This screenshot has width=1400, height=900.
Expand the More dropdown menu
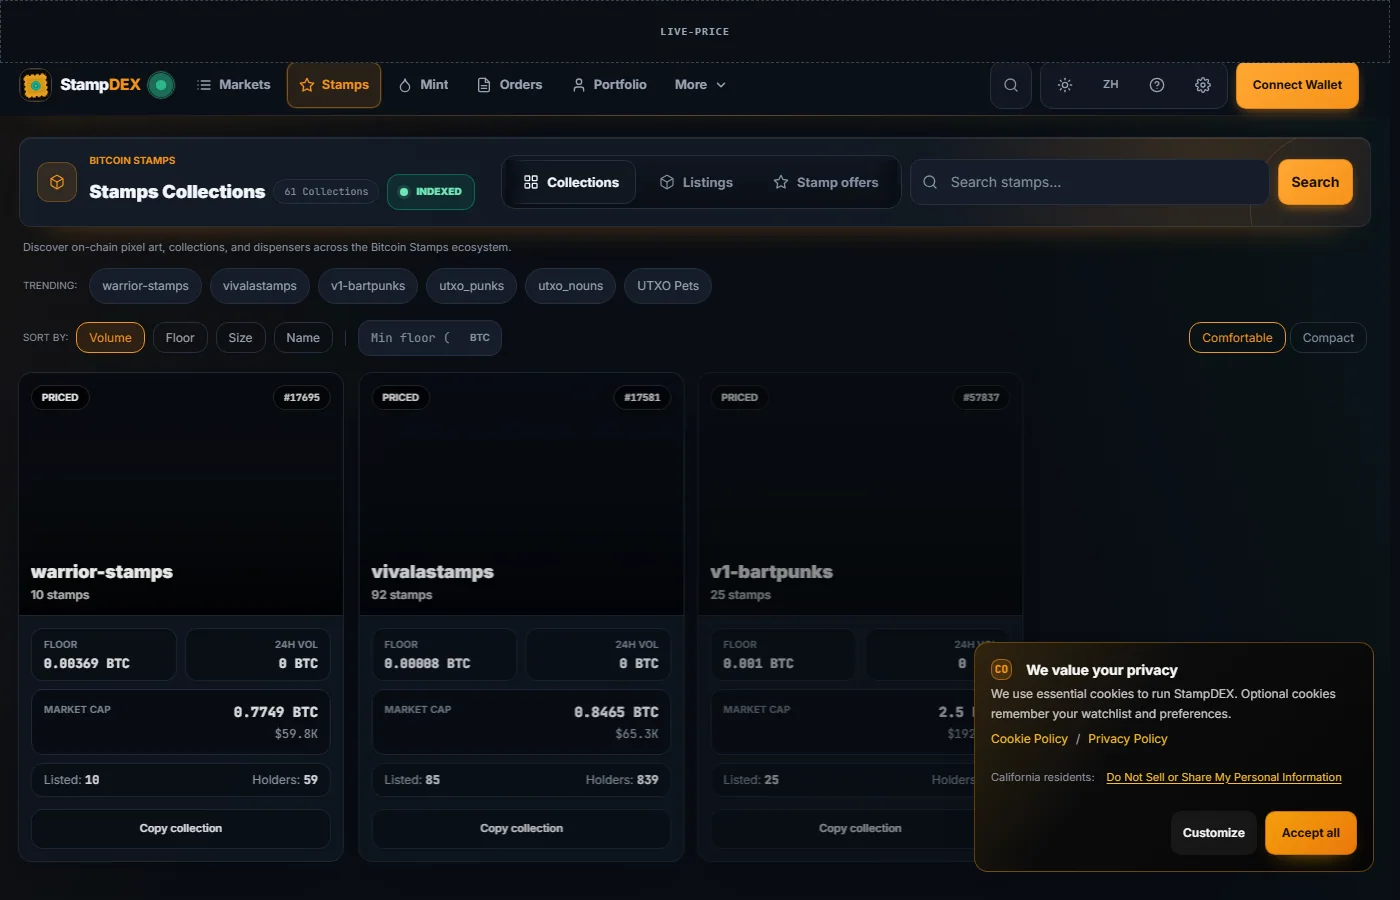point(700,85)
